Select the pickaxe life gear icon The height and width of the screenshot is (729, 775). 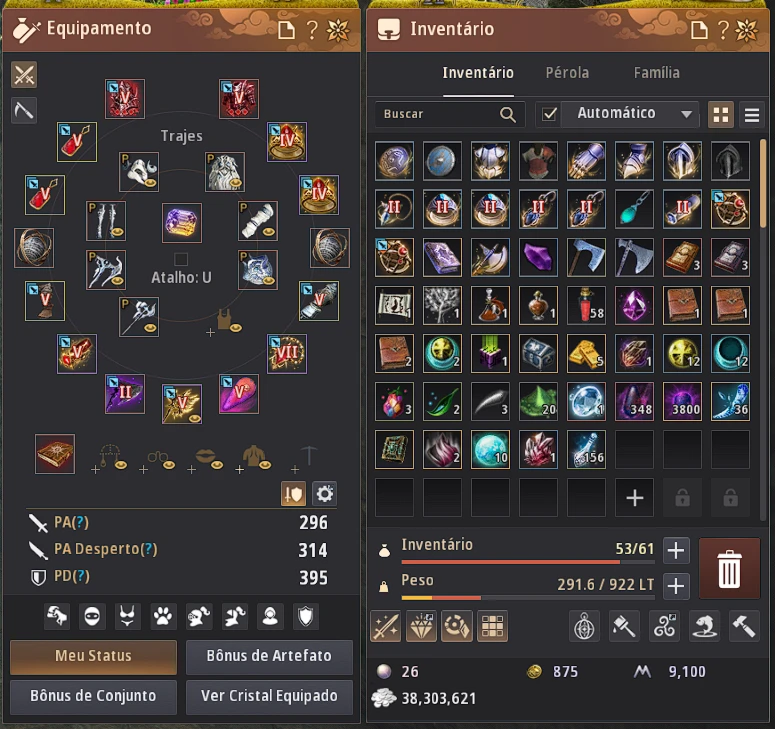(x=24, y=110)
